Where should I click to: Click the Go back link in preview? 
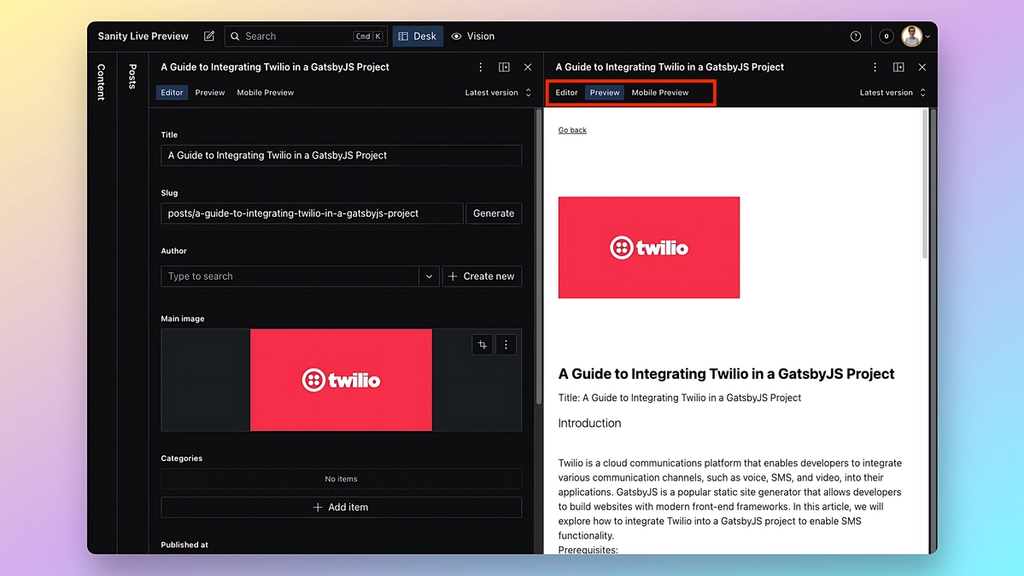tap(572, 130)
